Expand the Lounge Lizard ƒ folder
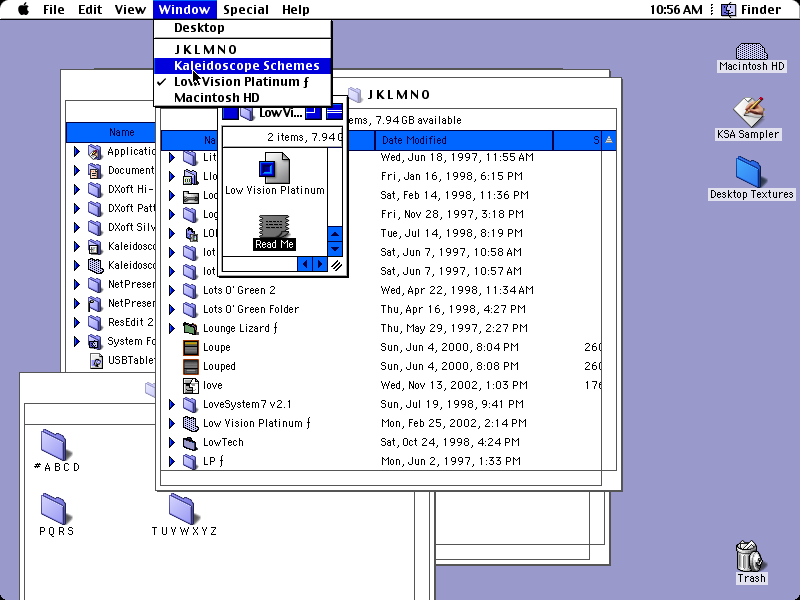The image size is (800, 600). 172,328
